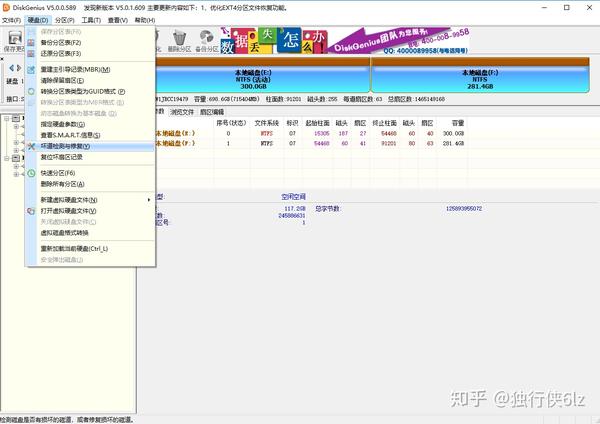Open the 文件(F) menu
Image resolution: width=600 pixels, height=424 pixels.
11,20
